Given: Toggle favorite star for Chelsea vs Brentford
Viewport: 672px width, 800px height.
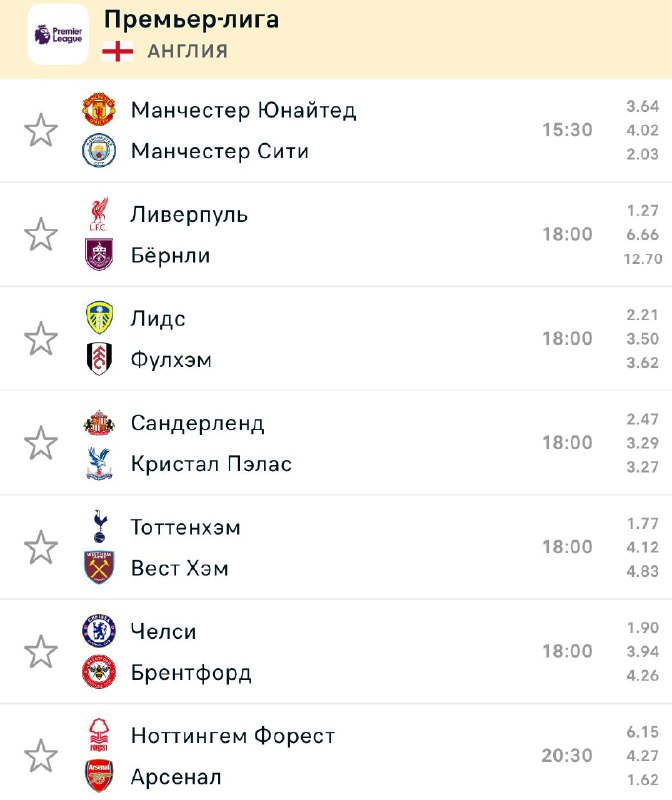Looking at the screenshot, I should tap(41, 651).
